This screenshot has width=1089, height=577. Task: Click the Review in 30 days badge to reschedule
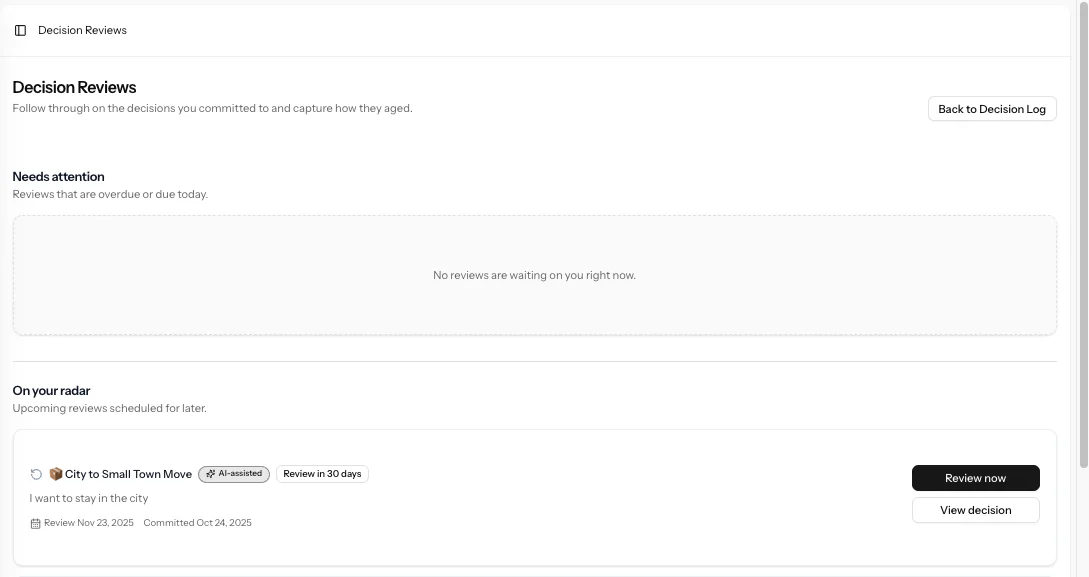(x=322, y=473)
